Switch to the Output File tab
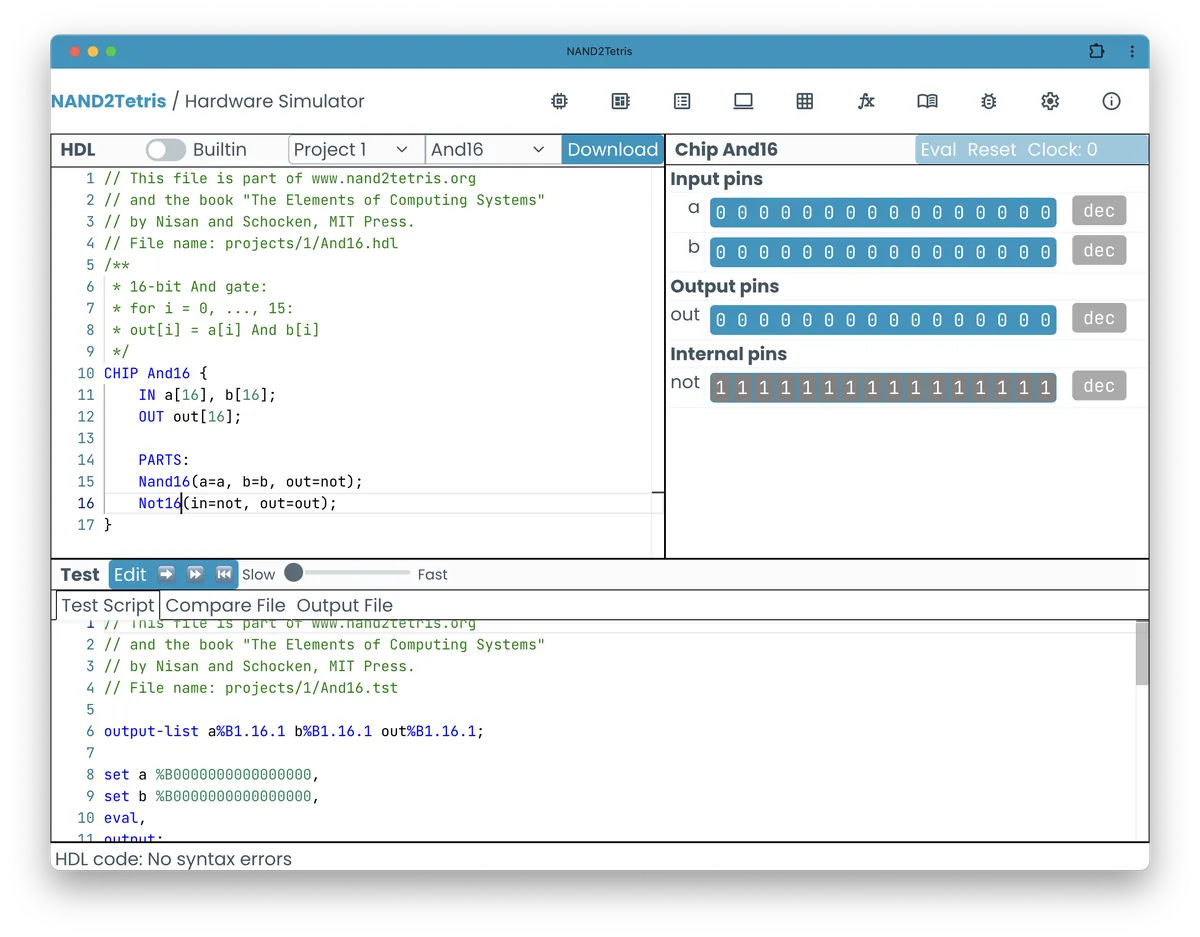This screenshot has width=1200, height=937. 345,605
